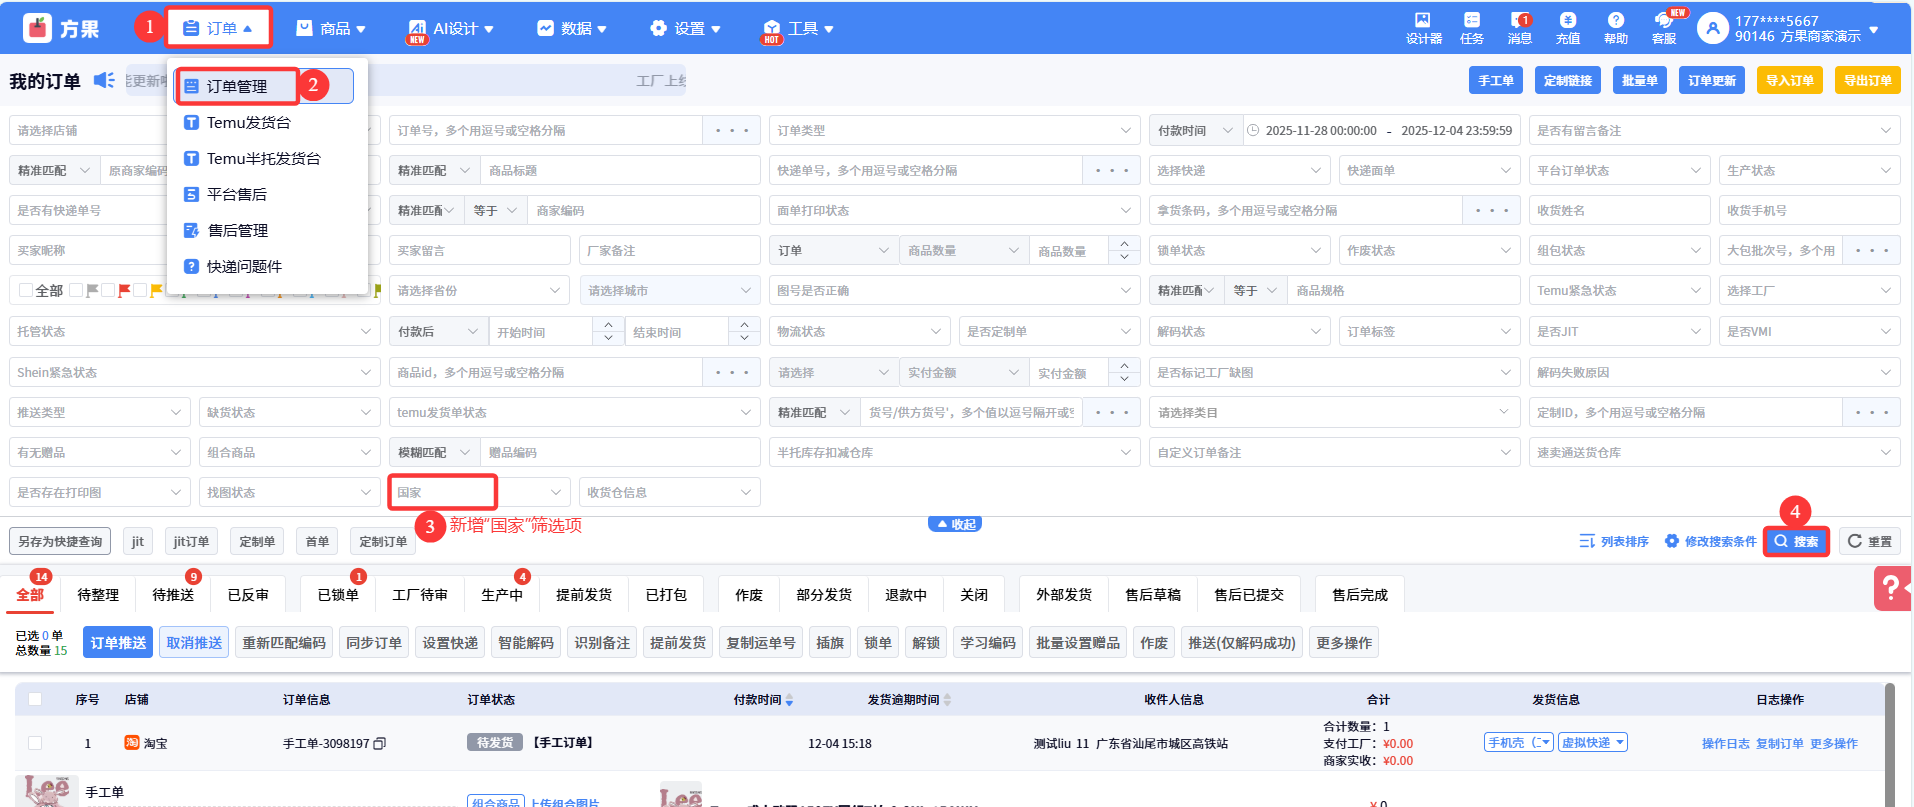Click the 搜索 search button
This screenshot has width=1914, height=807.
pos(1796,541)
